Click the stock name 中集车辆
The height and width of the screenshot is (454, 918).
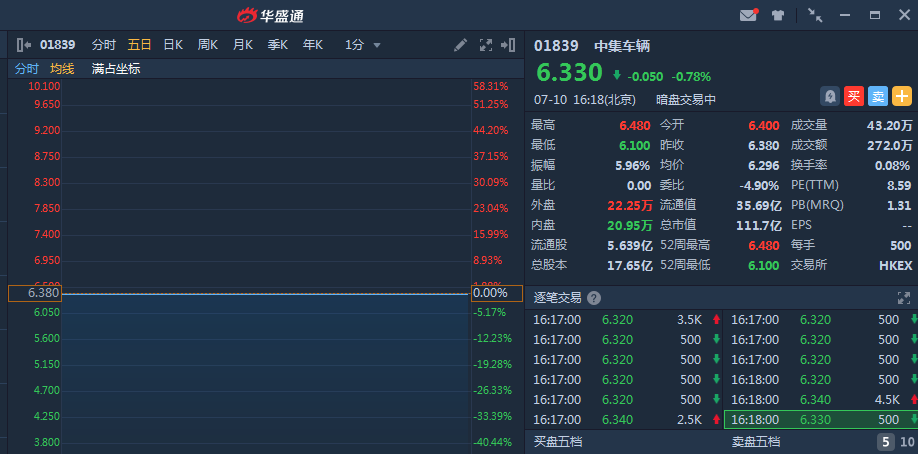pos(622,46)
